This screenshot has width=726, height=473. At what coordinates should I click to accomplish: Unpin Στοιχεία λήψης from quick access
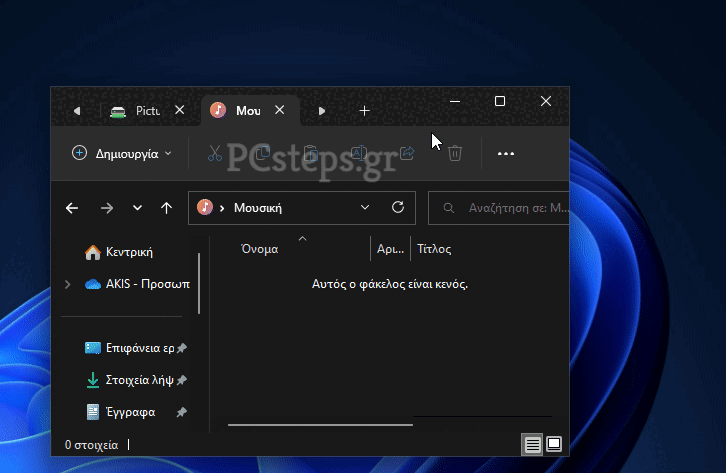[182, 380]
